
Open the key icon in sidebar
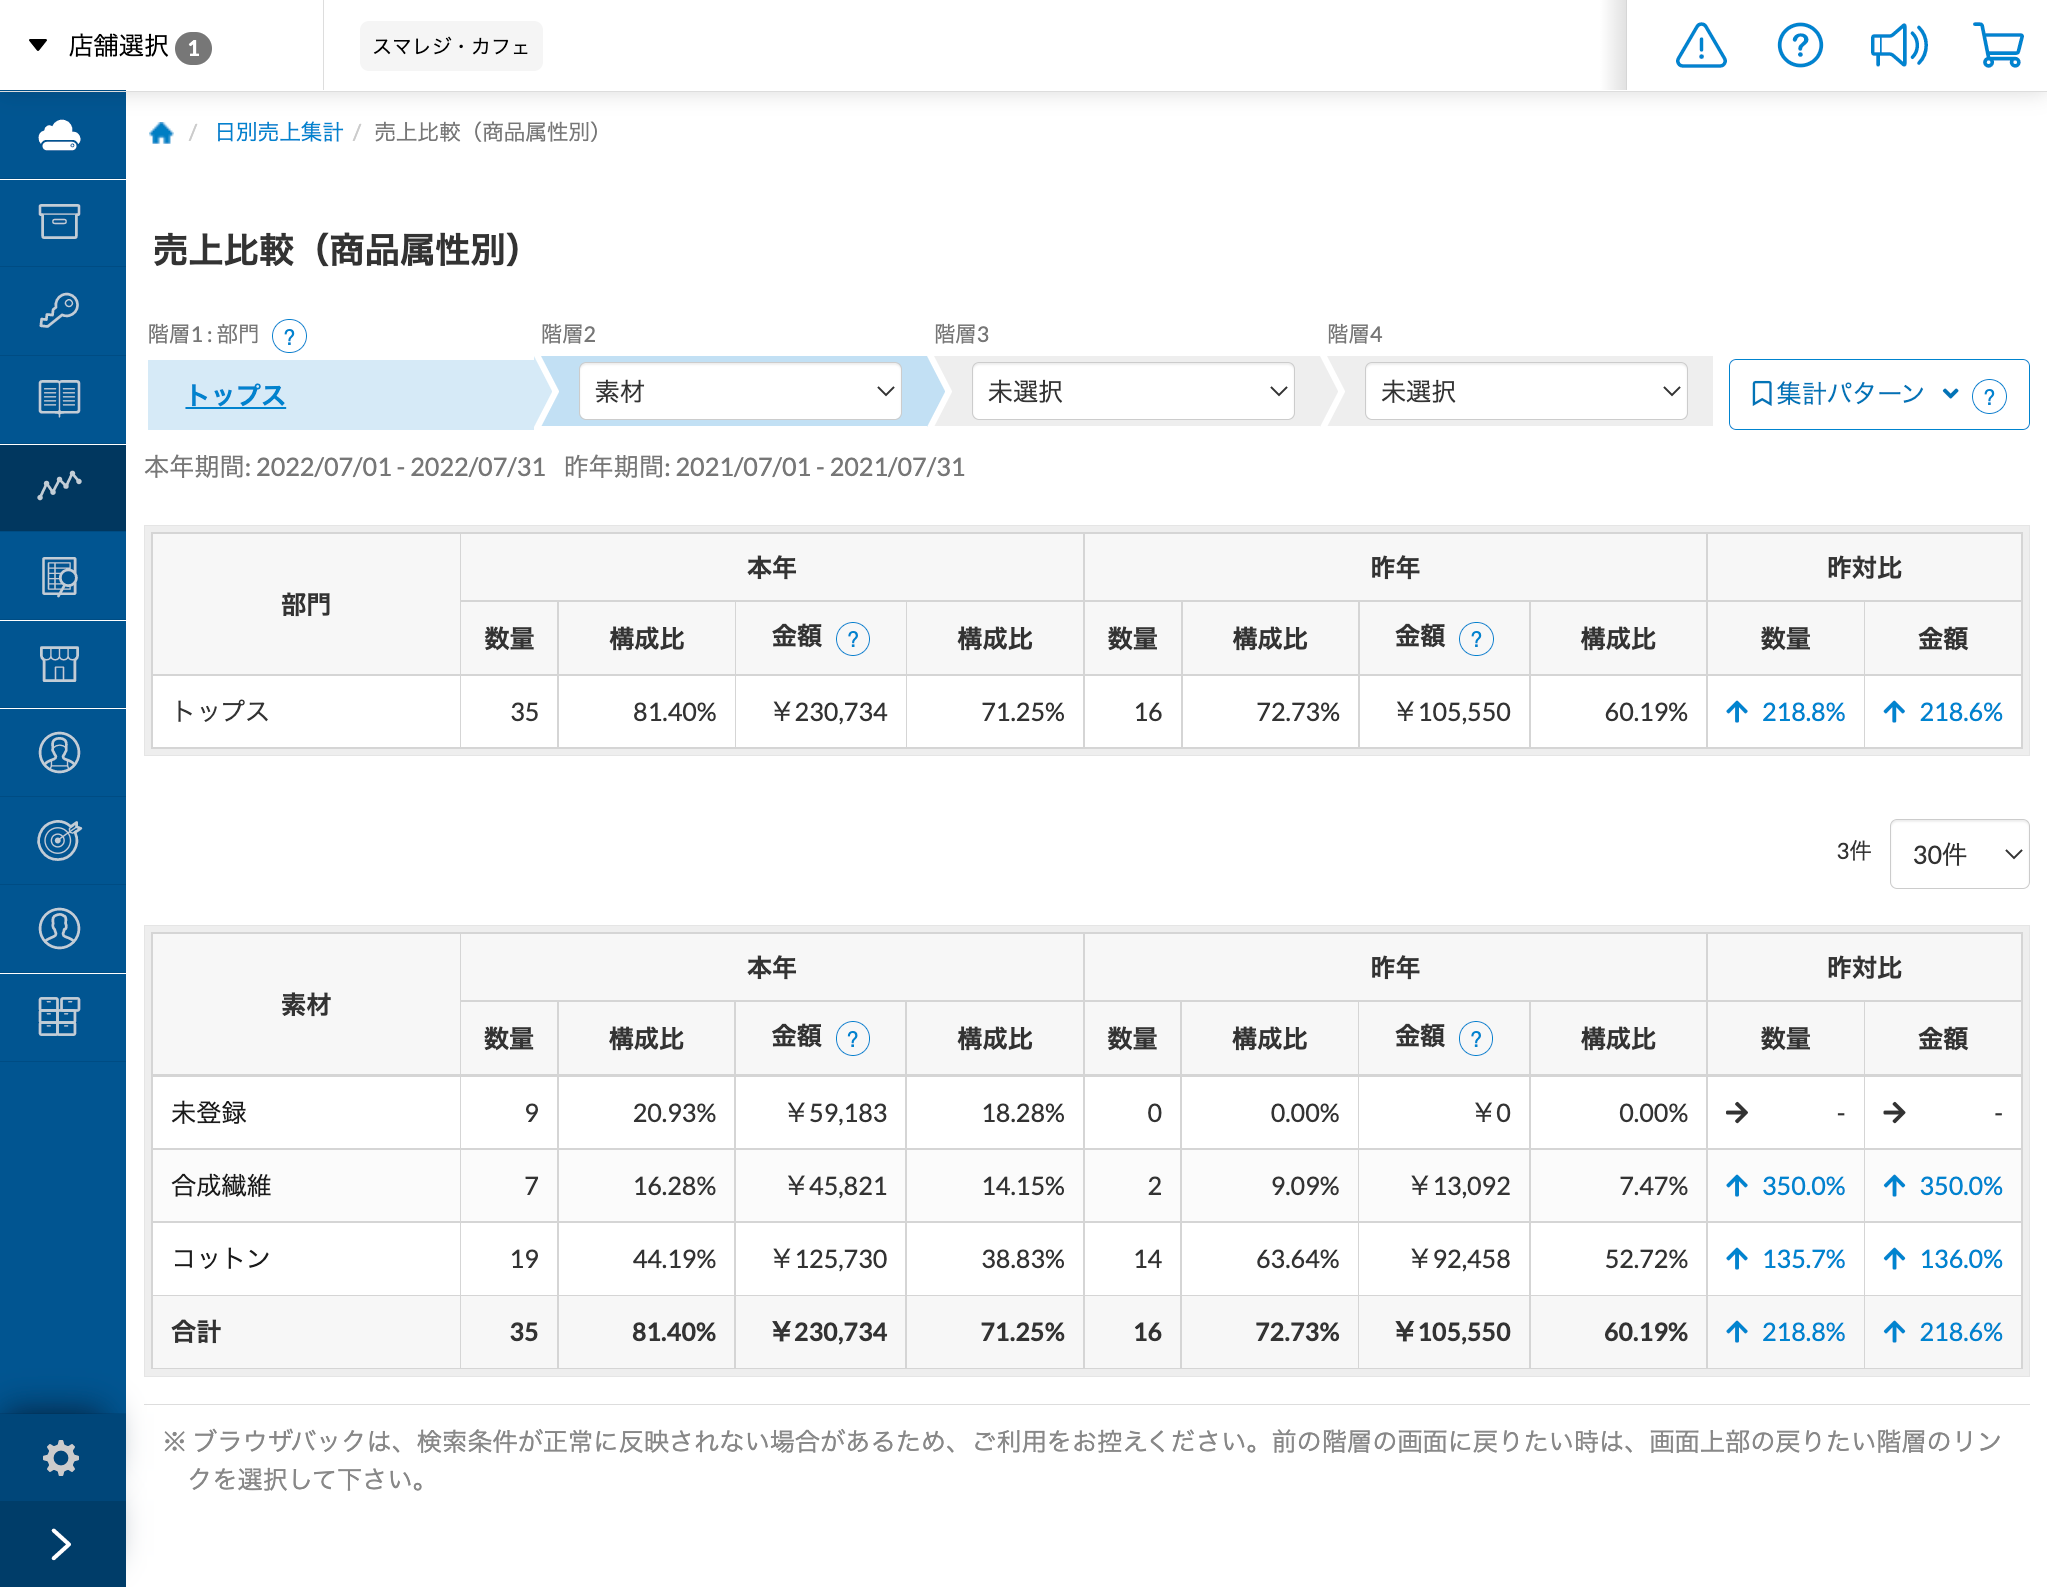[x=60, y=310]
